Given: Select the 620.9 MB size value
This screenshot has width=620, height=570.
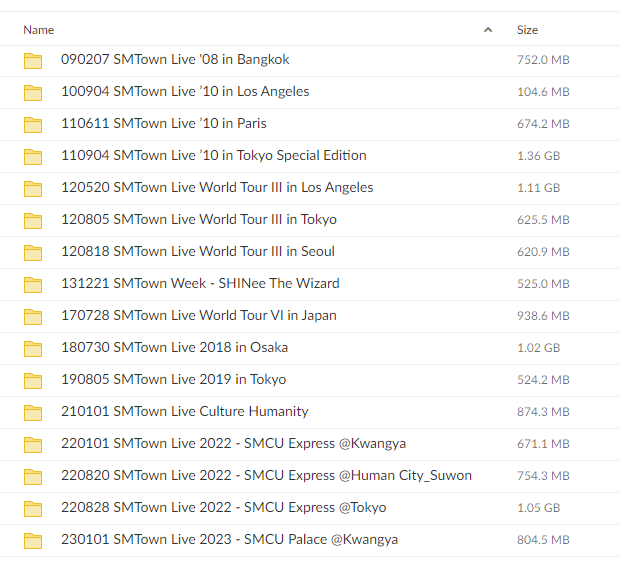Looking at the screenshot, I should click(x=543, y=252).
